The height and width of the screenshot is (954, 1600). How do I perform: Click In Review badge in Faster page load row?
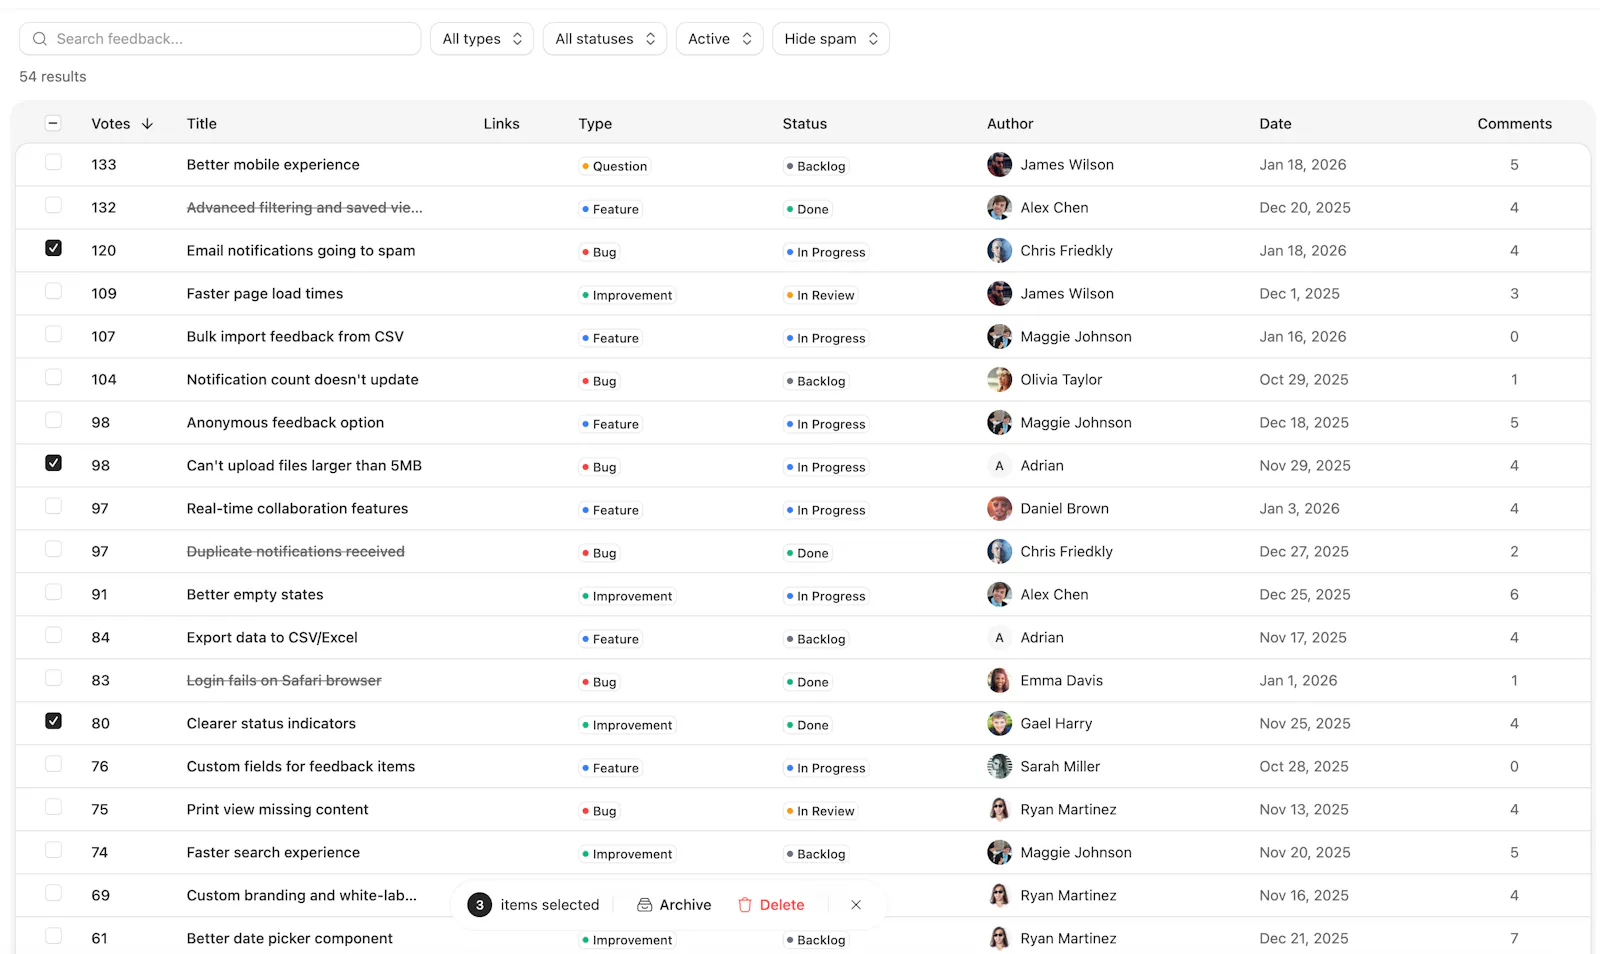[820, 295]
